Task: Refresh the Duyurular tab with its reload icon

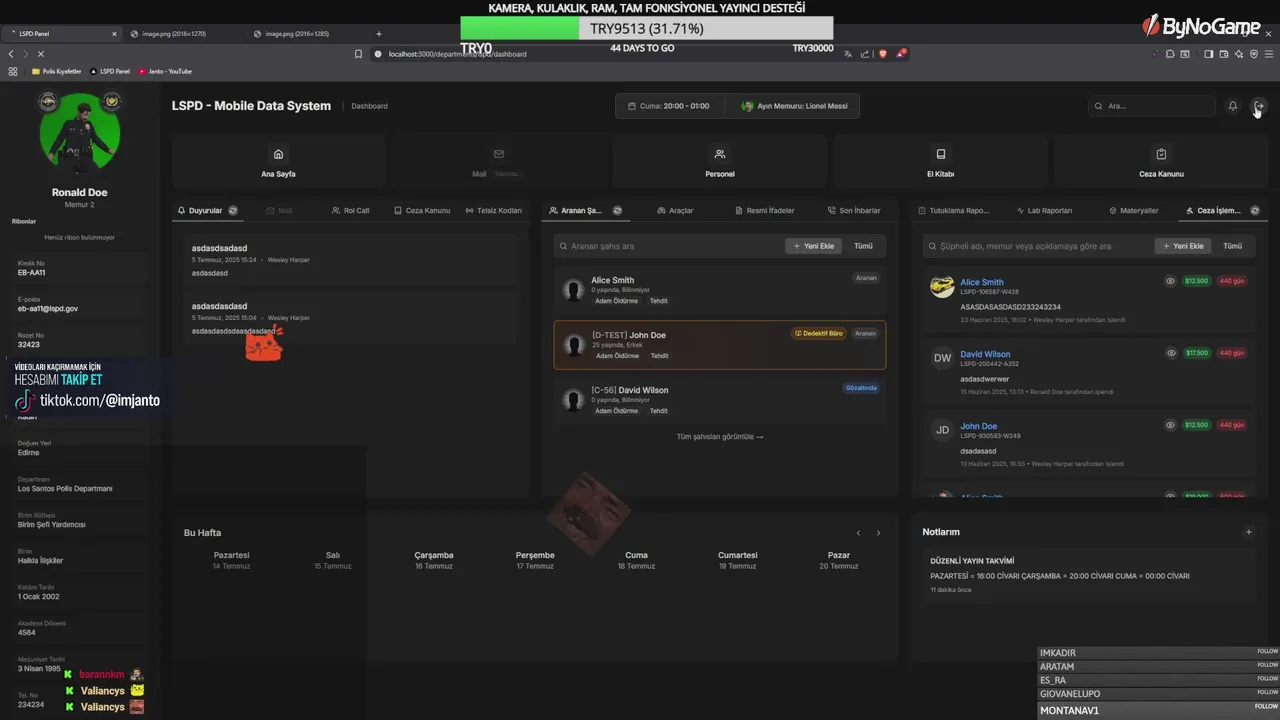Action: pos(233,211)
